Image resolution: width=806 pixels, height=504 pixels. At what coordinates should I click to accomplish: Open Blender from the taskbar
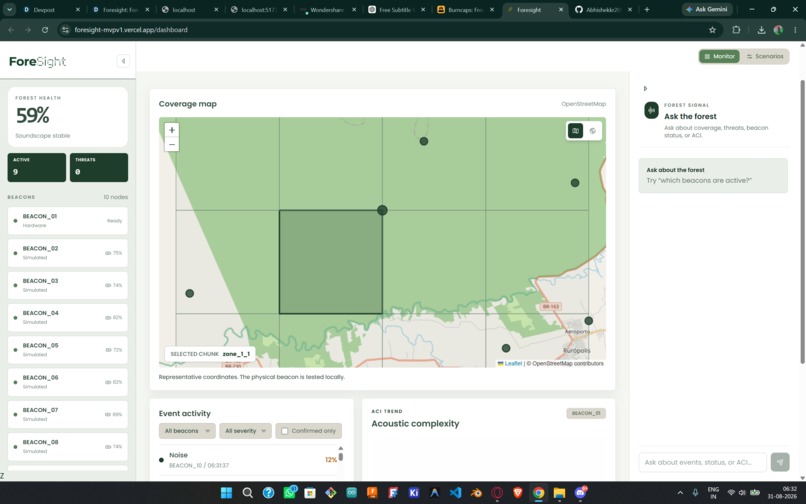tap(477, 493)
